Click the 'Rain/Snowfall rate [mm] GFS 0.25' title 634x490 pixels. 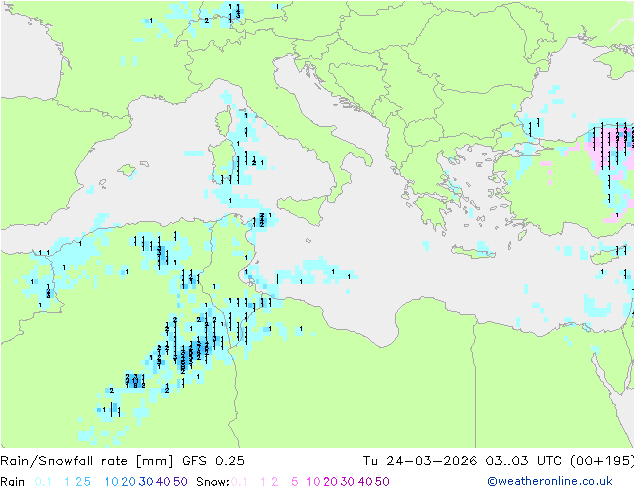coord(123,461)
